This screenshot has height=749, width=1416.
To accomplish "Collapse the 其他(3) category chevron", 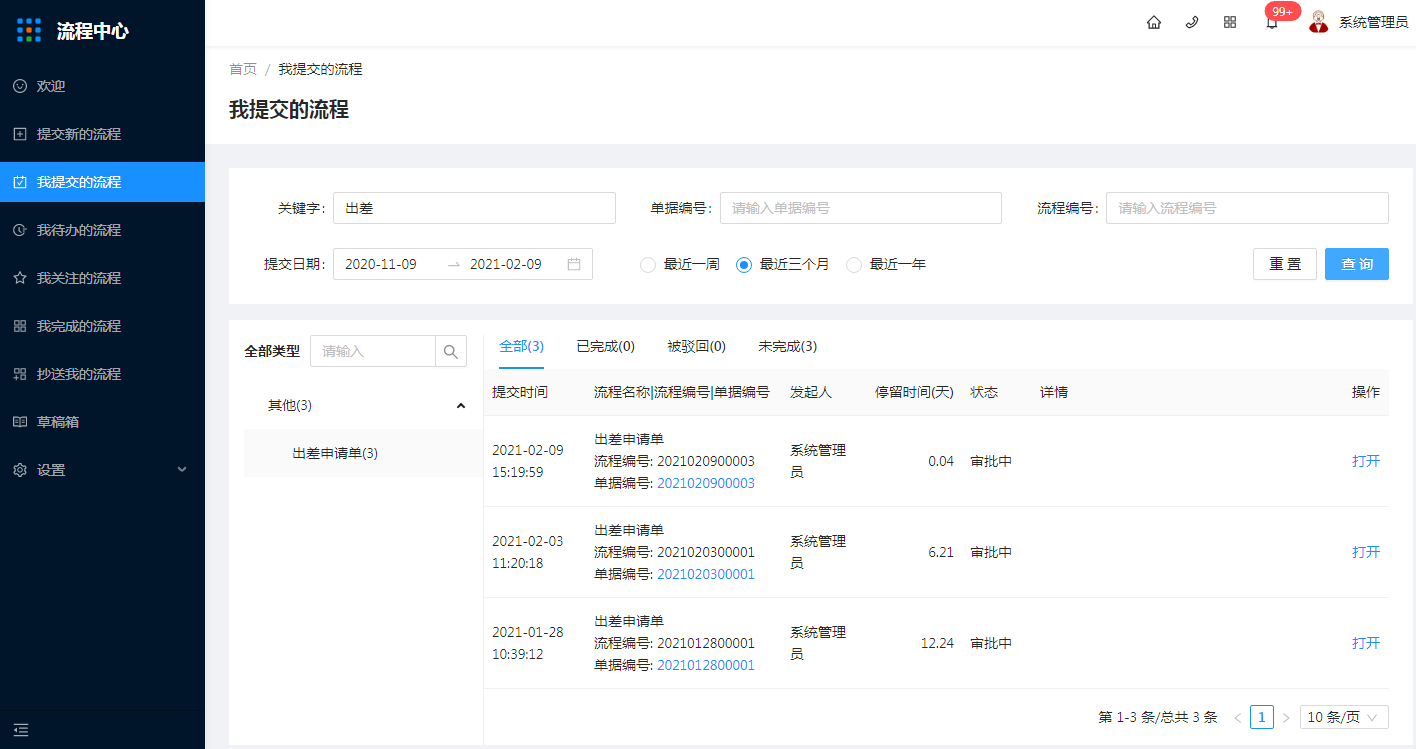I will [461, 405].
